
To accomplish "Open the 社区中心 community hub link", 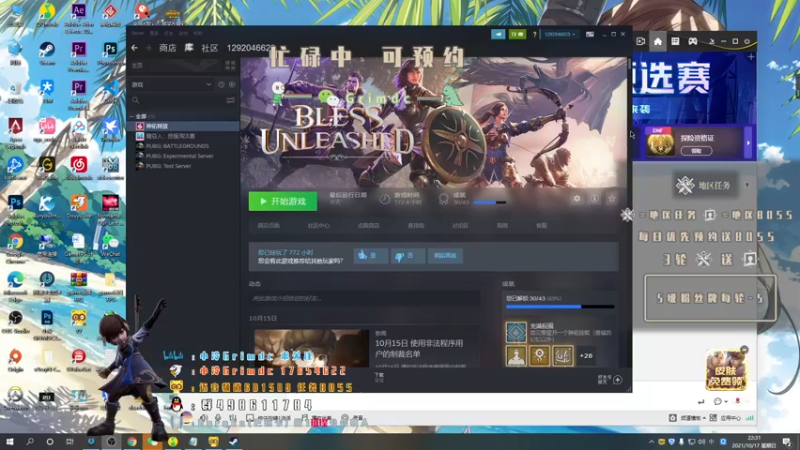I will 318,226.
